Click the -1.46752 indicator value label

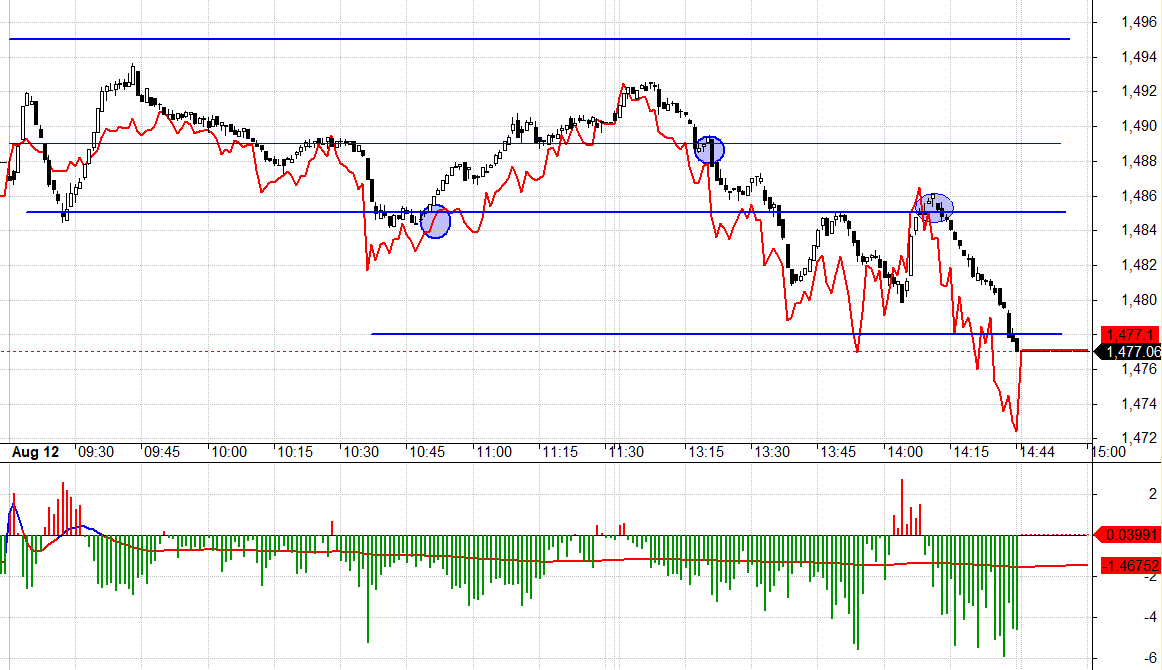[x=1131, y=565]
